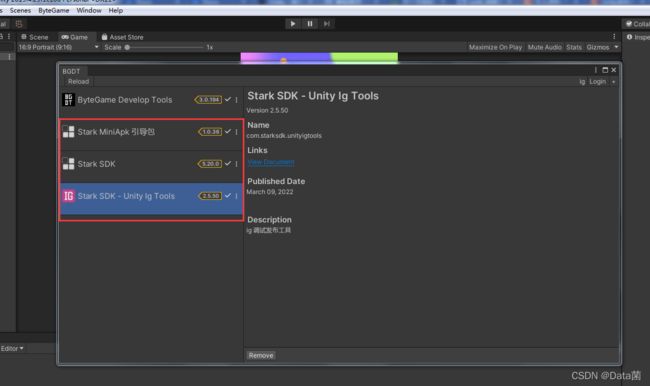This screenshot has height=386, width=650.
Task: Toggle Gizmos in Game view
Action: (x=598, y=47)
